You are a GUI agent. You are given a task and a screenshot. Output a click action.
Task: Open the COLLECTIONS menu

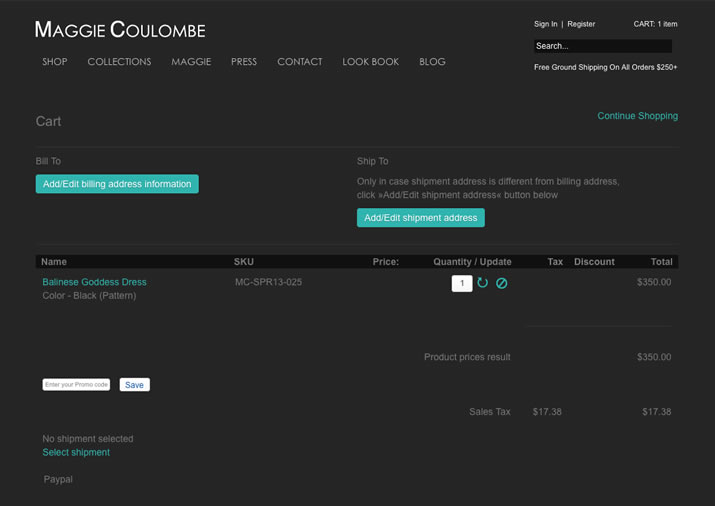coord(119,62)
